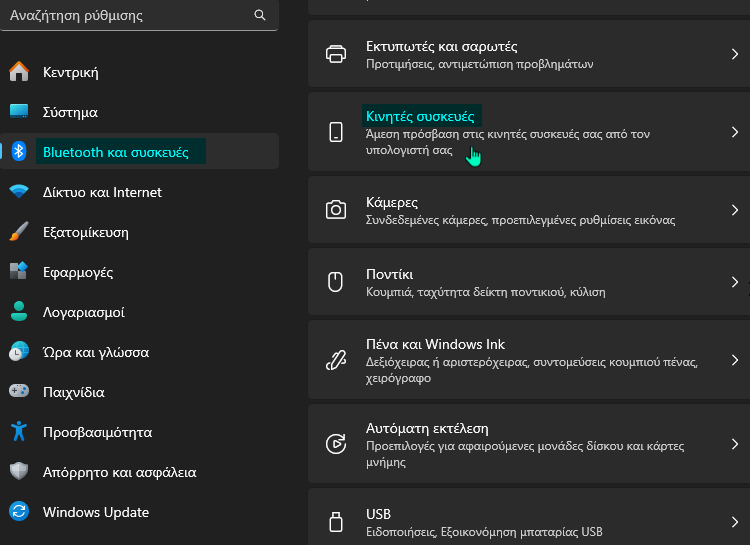
Task: Click the Παιχνίδια gamepad icon
Action: click(19, 391)
